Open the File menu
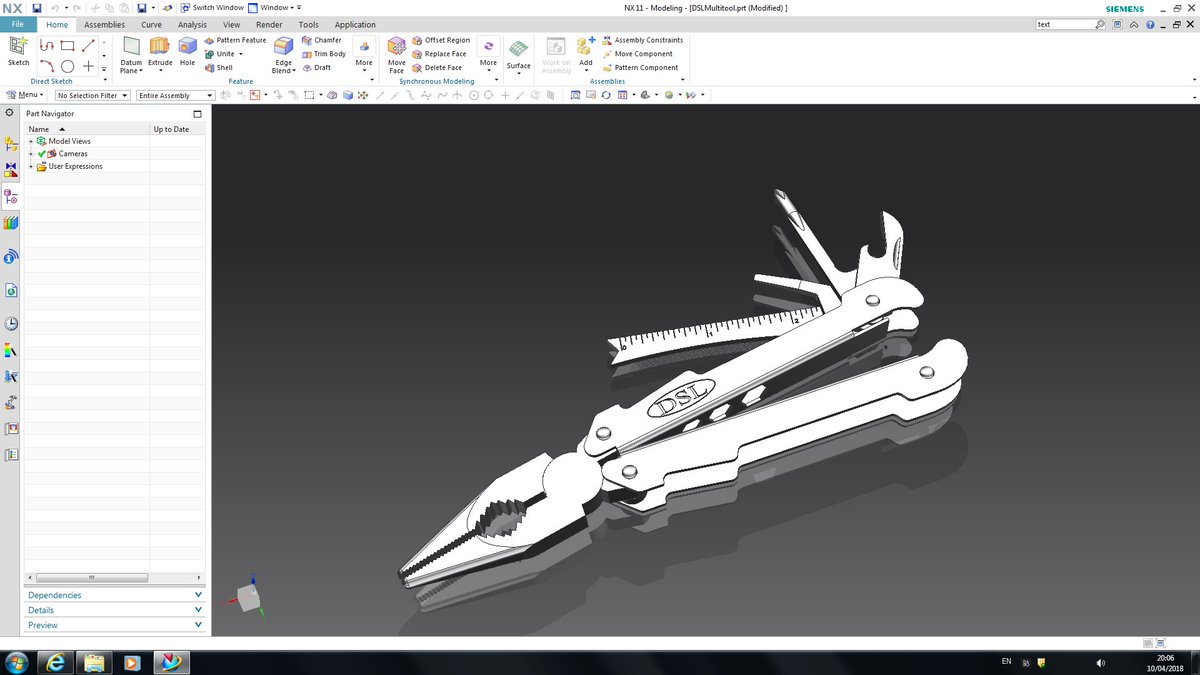1200x675 pixels. tap(18, 24)
